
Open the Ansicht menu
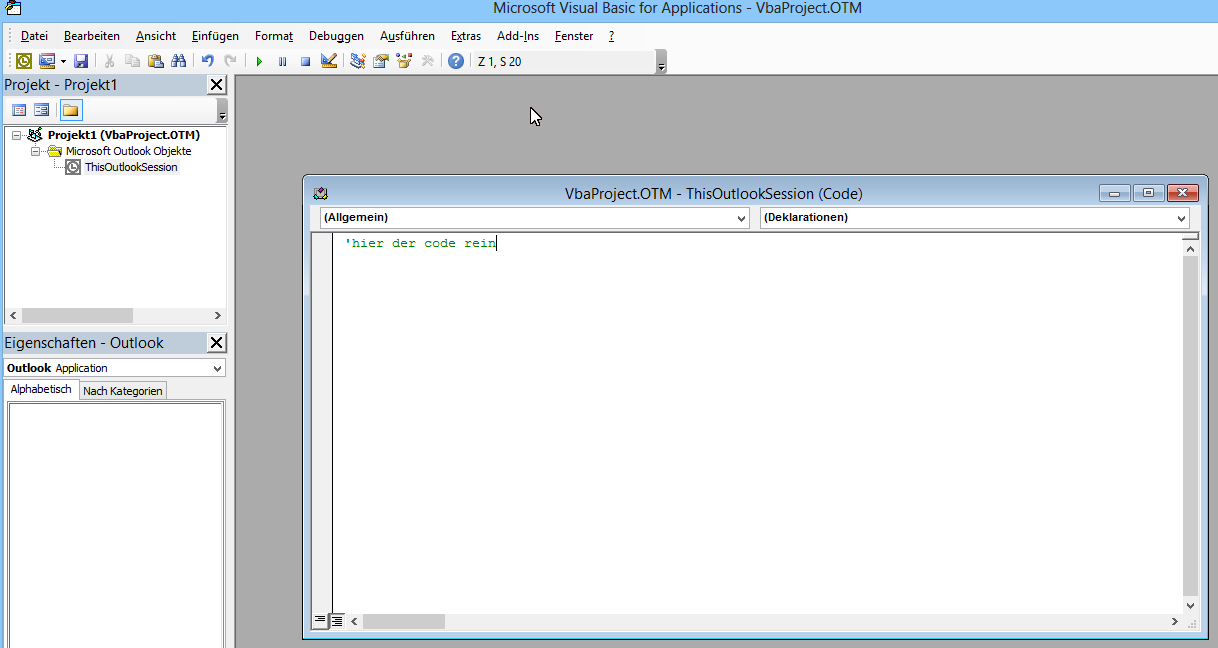tap(156, 36)
